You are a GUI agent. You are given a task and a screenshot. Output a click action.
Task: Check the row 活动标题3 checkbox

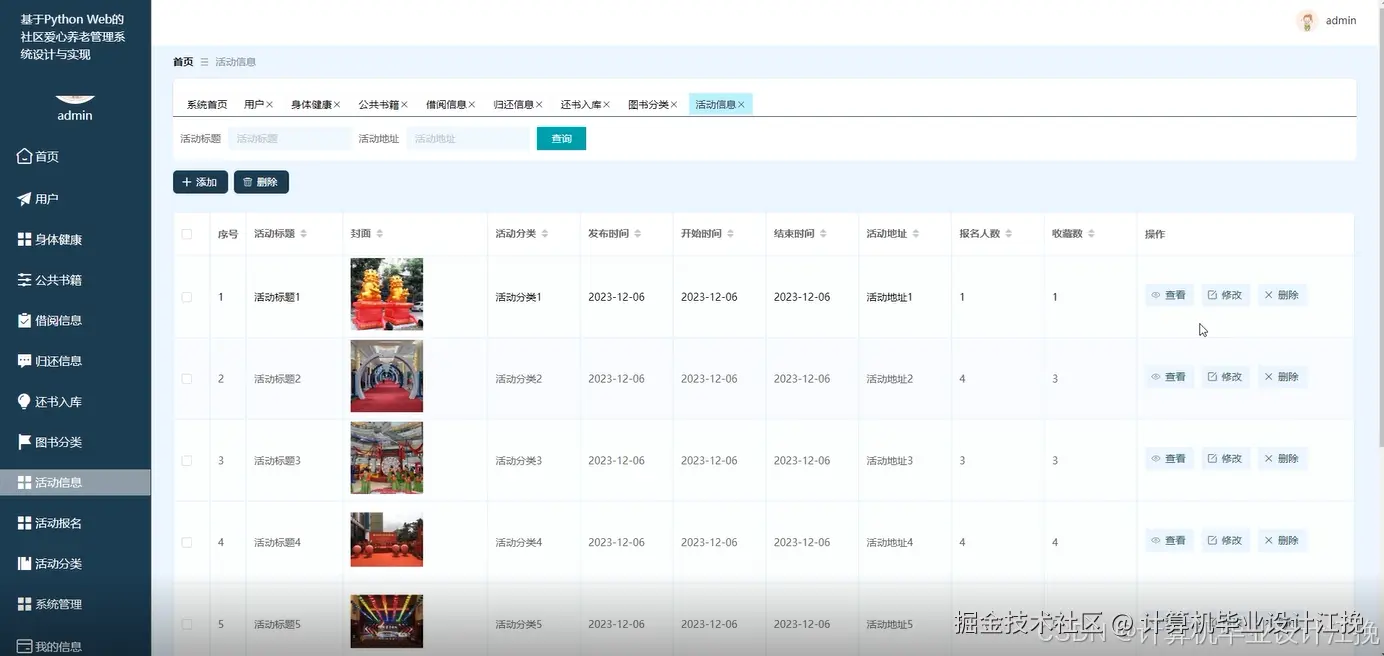point(187,461)
